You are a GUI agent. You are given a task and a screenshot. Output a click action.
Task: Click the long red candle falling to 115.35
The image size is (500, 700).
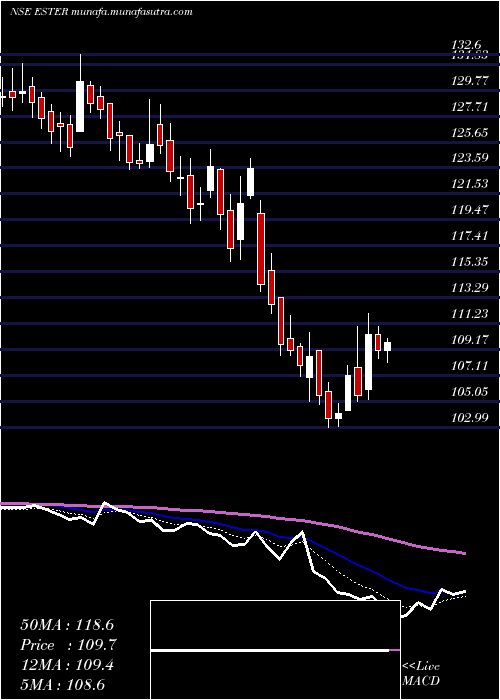pyautogui.click(x=261, y=249)
